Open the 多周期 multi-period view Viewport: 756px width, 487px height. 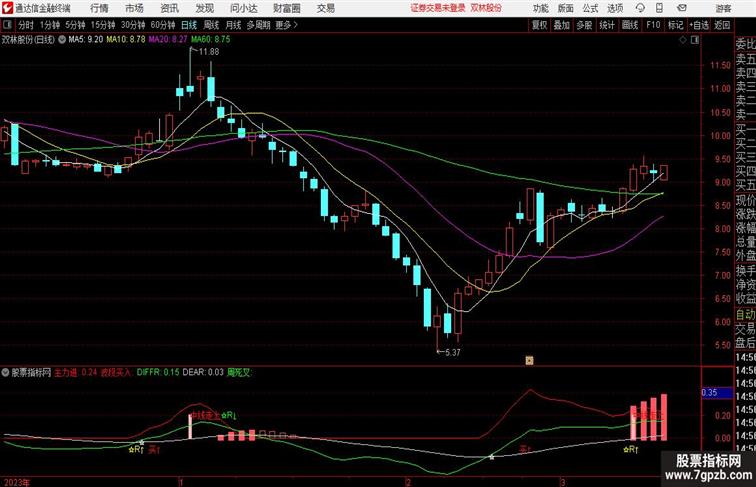point(258,25)
